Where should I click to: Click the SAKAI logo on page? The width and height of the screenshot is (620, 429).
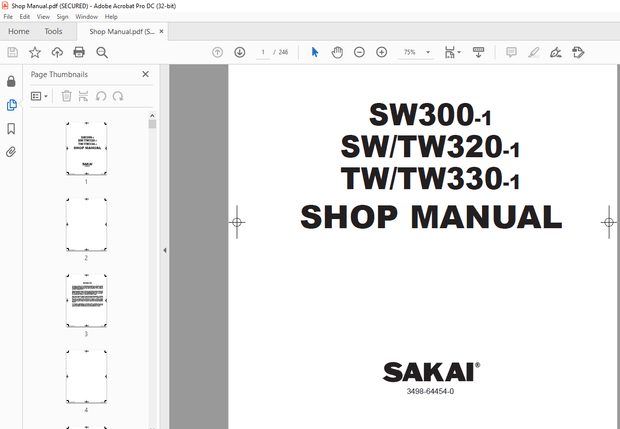pyautogui.click(x=431, y=372)
